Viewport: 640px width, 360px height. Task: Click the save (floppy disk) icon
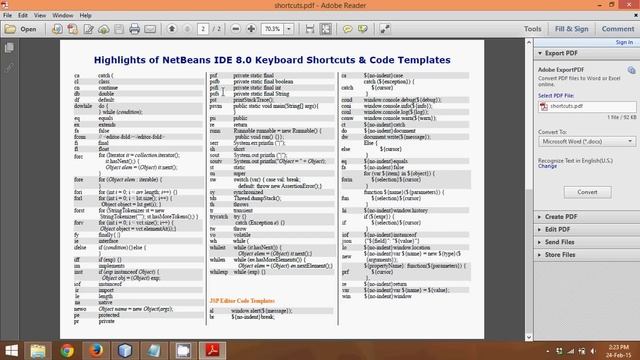[x=119, y=29]
